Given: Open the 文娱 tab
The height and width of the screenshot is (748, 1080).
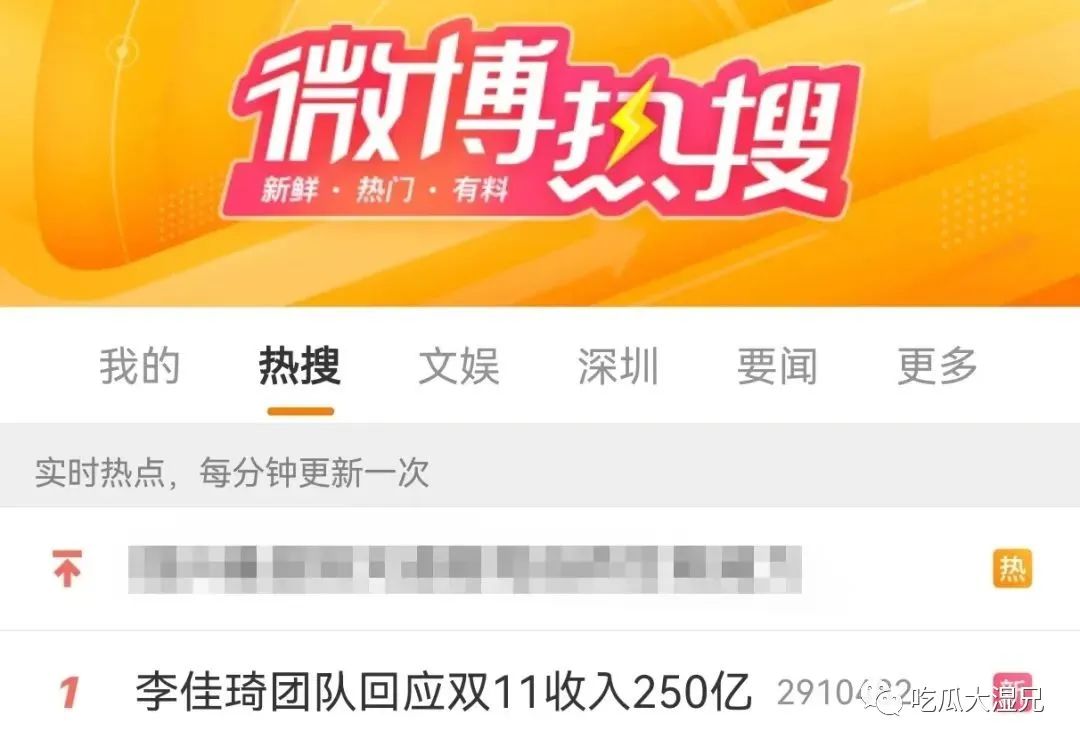Looking at the screenshot, I should point(459,366).
